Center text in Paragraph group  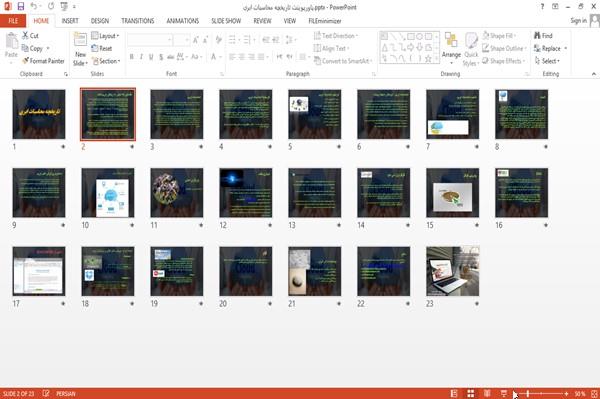point(242,57)
